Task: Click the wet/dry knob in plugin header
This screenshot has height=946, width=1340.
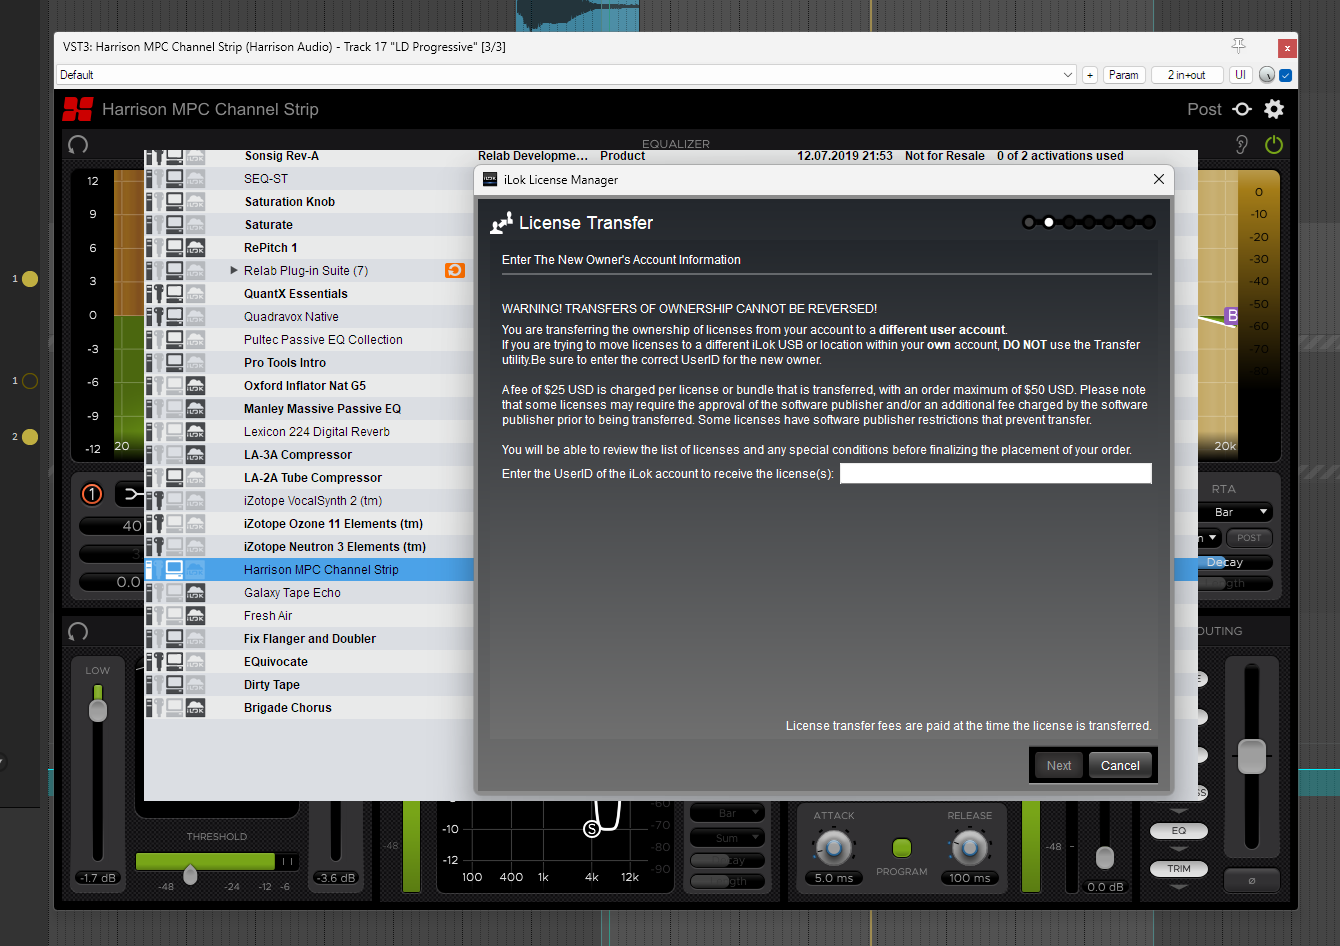Action: coord(1267,75)
